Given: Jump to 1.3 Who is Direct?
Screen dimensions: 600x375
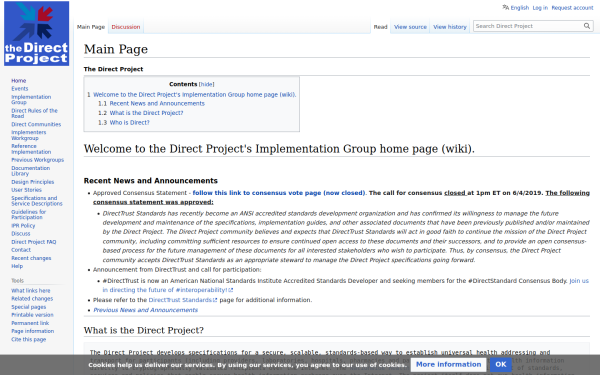Looking at the screenshot, I should pos(129,122).
